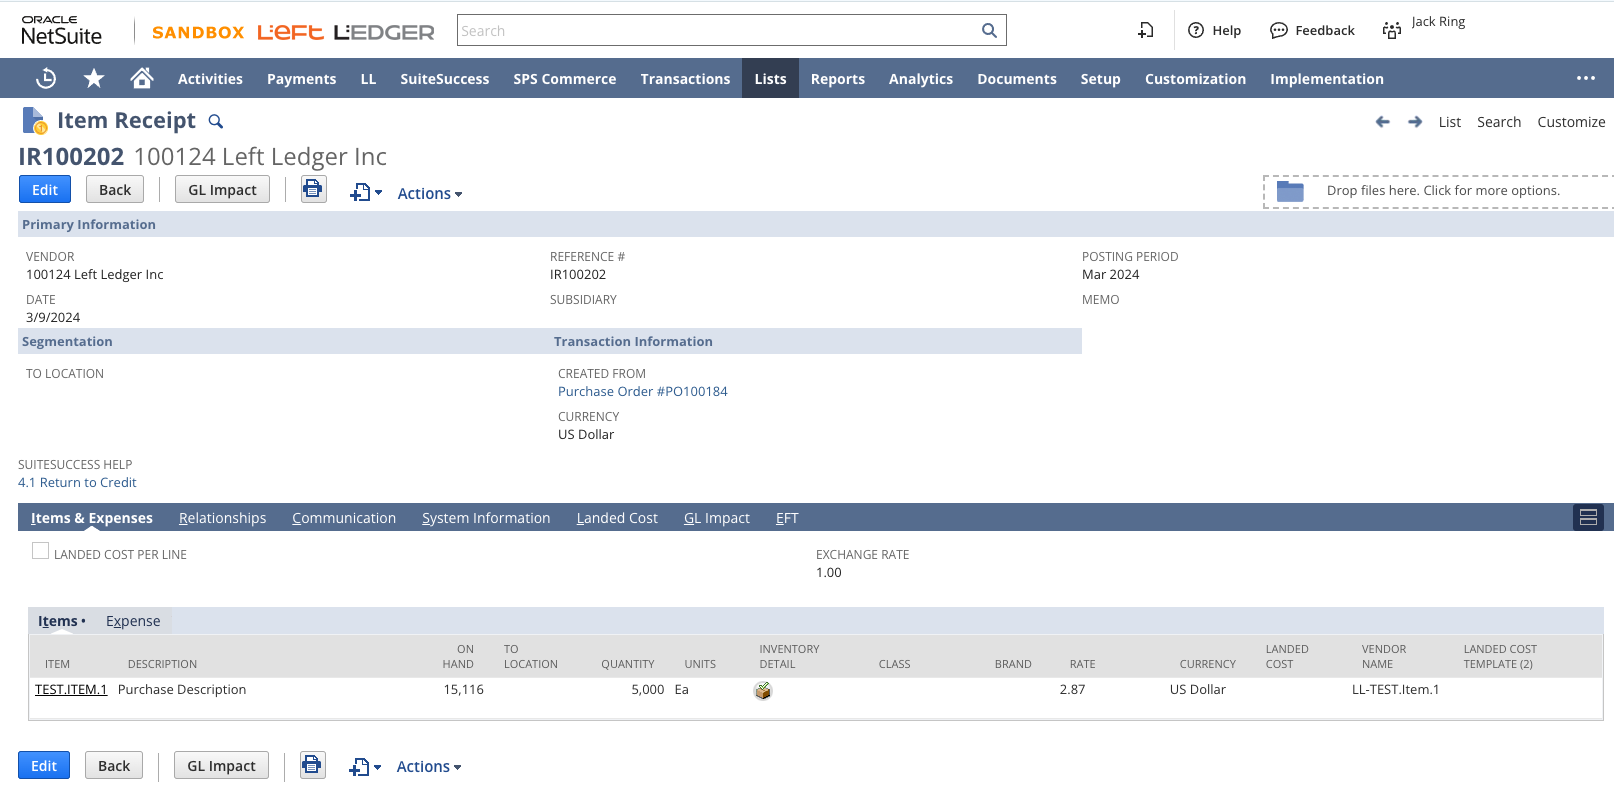1614x792 pixels.
Task: Go to the previous record arrow
Action: pyautogui.click(x=1383, y=121)
